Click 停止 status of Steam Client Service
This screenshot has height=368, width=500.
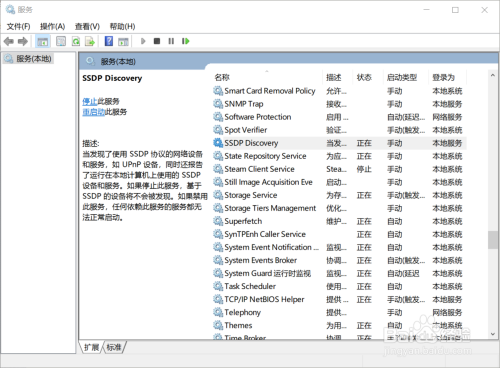[x=364, y=169]
